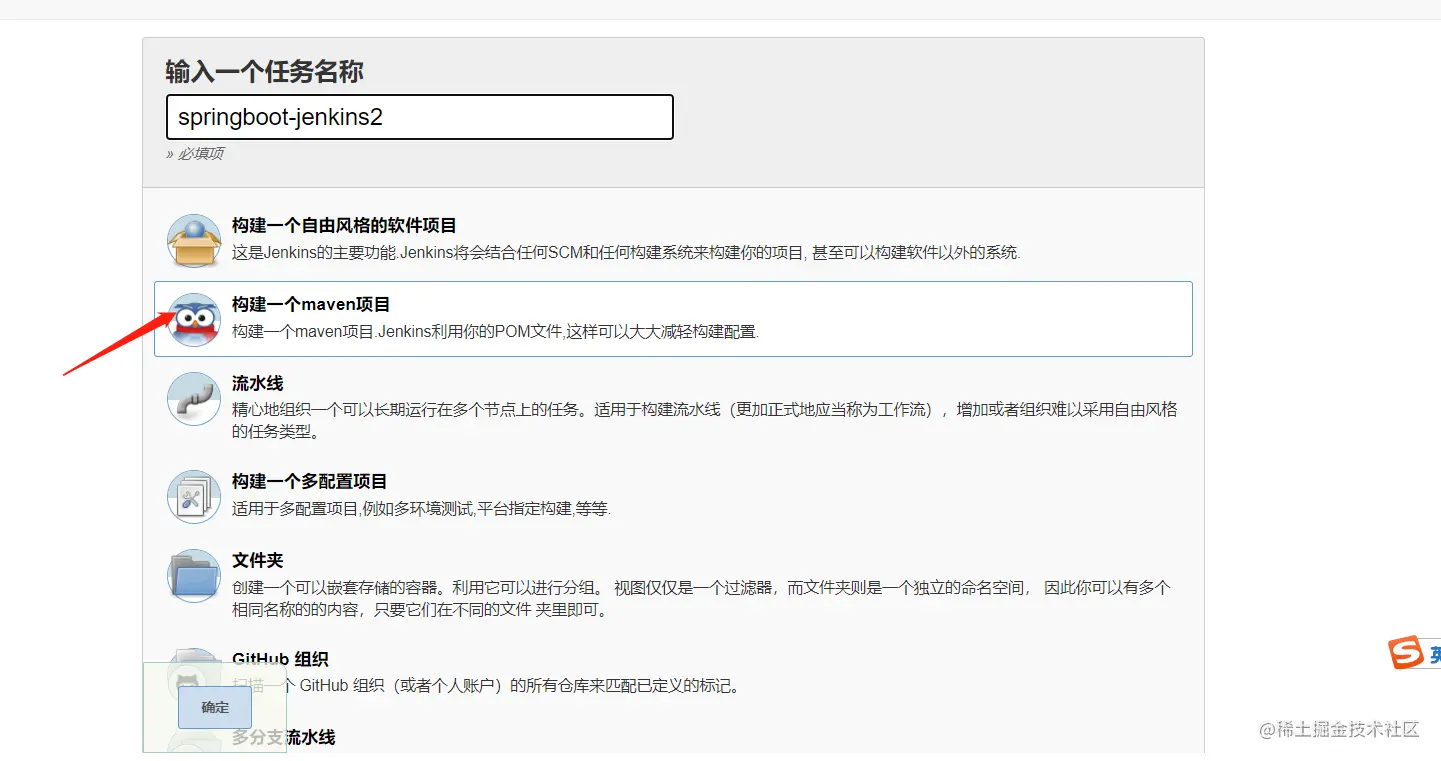
Task: Select the 多分支流水线 item title
Action: 284,737
